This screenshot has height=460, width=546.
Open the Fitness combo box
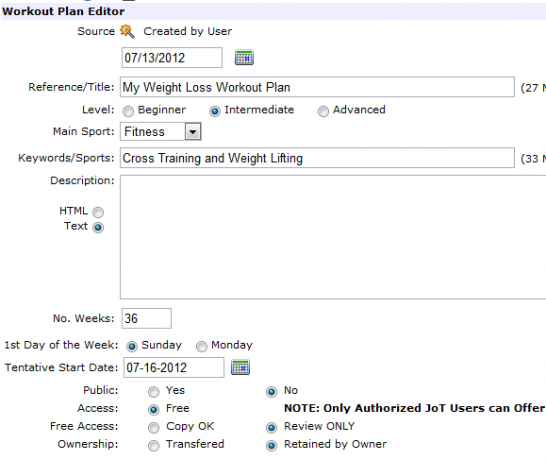click(161, 132)
